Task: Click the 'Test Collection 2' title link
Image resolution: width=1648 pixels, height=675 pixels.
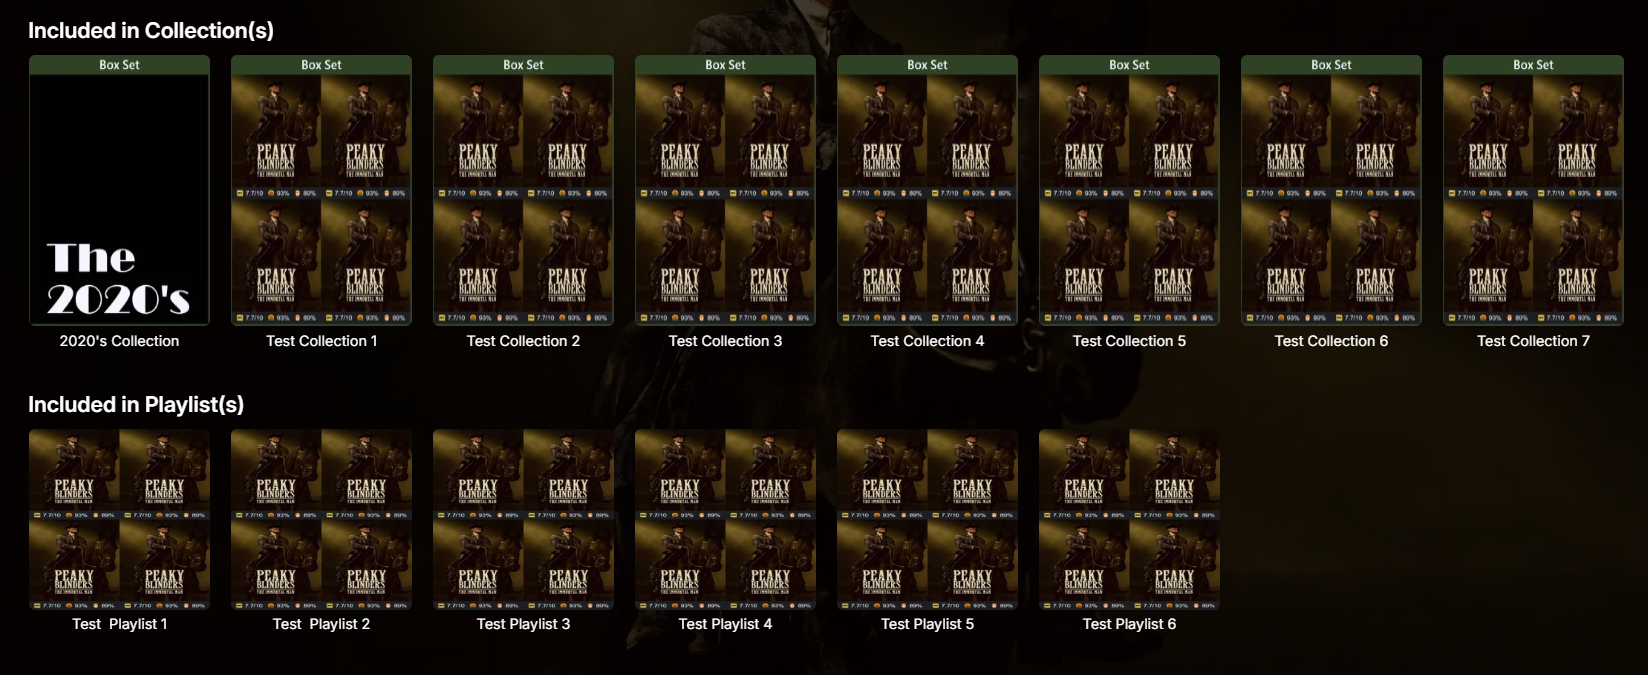Action: tap(523, 341)
